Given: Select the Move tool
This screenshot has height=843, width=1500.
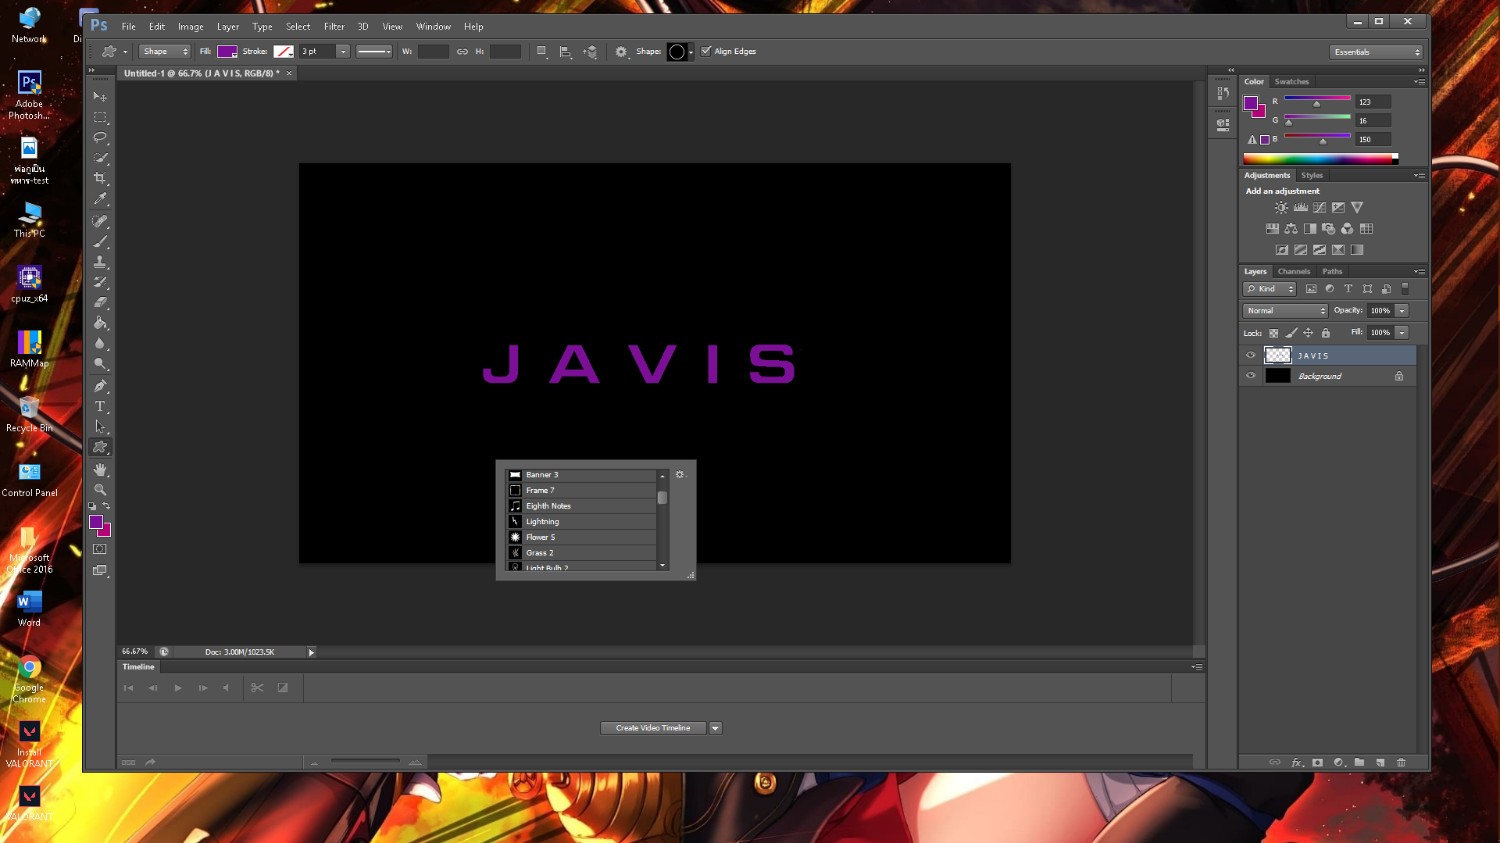Looking at the screenshot, I should coord(100,97).
